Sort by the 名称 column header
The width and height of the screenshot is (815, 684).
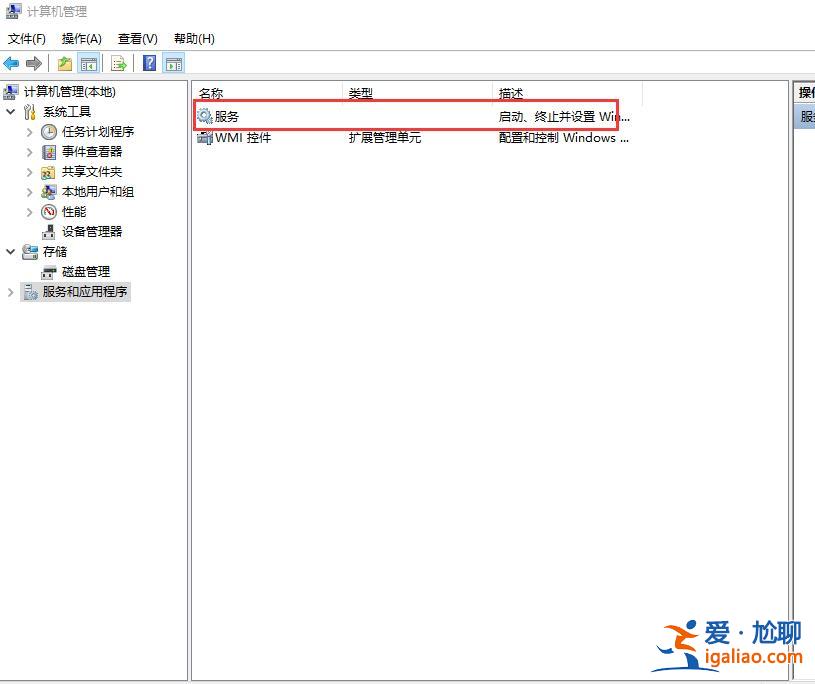click(211, 92)
